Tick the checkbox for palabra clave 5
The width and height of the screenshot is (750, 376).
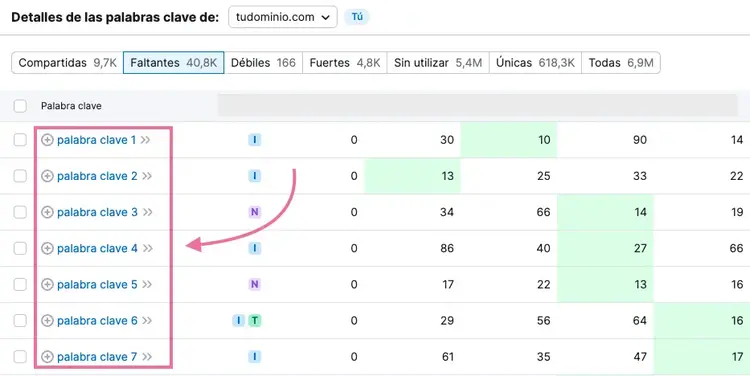click(x=20, y=285)
